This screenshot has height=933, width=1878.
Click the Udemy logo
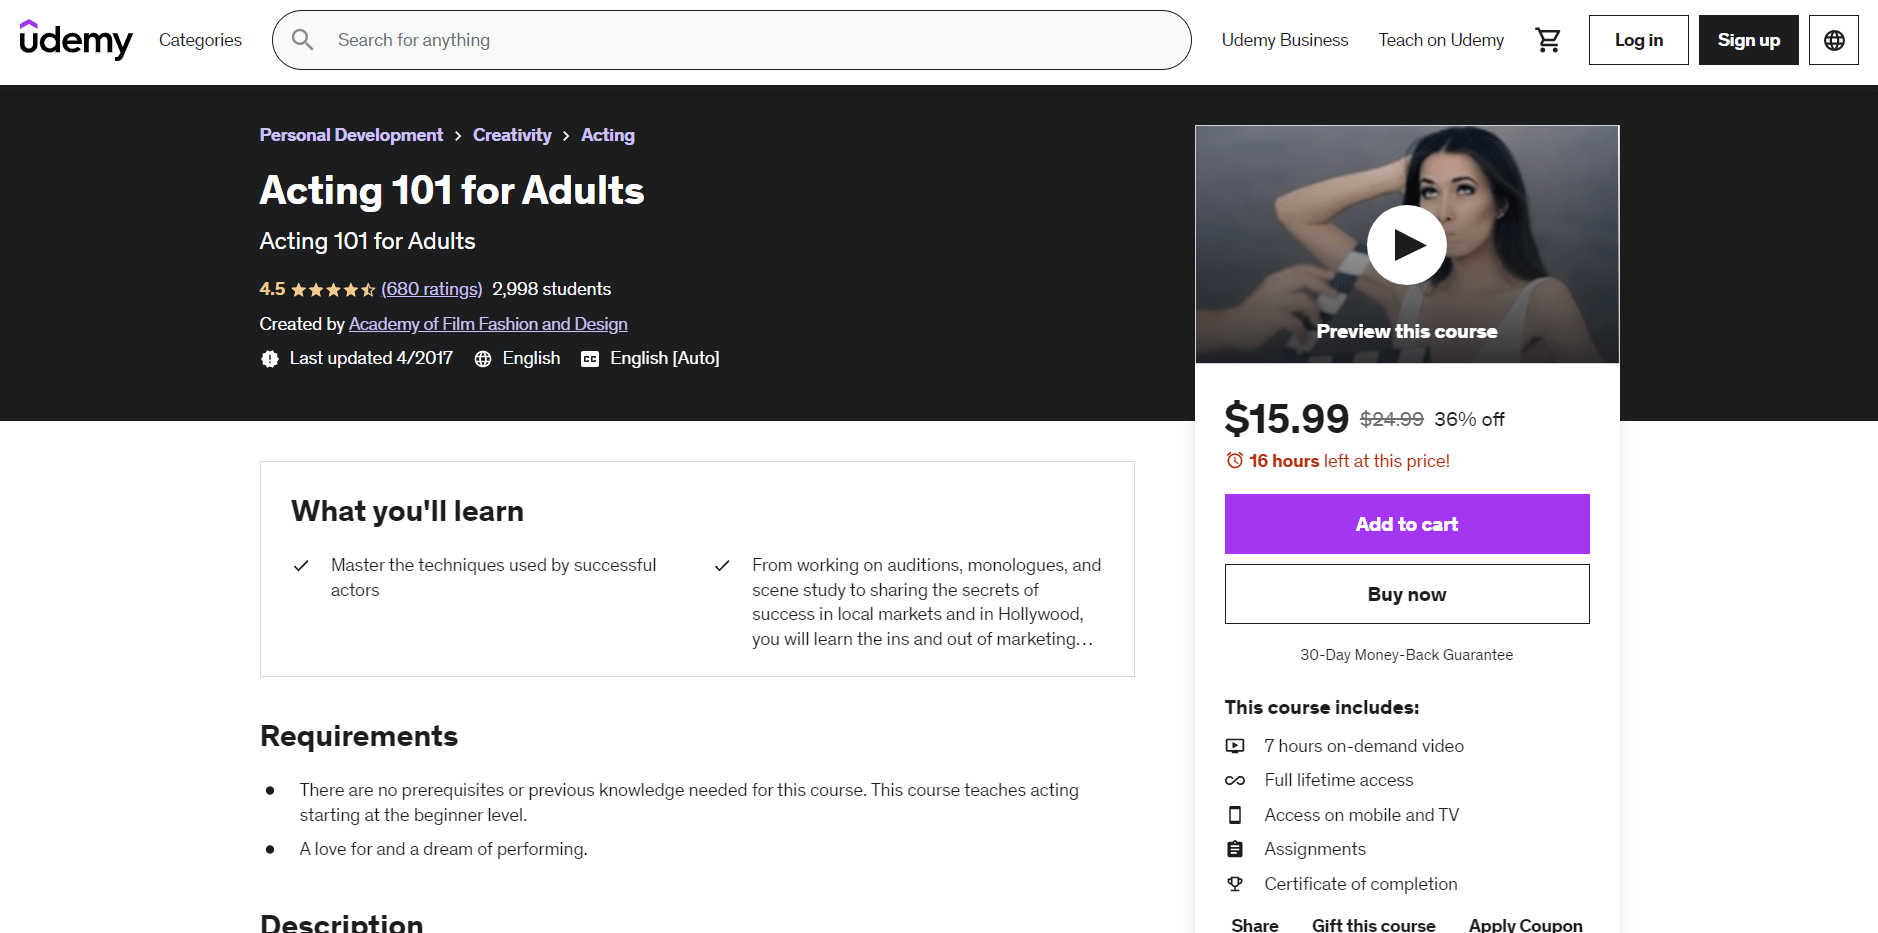(x=76, y=40)
